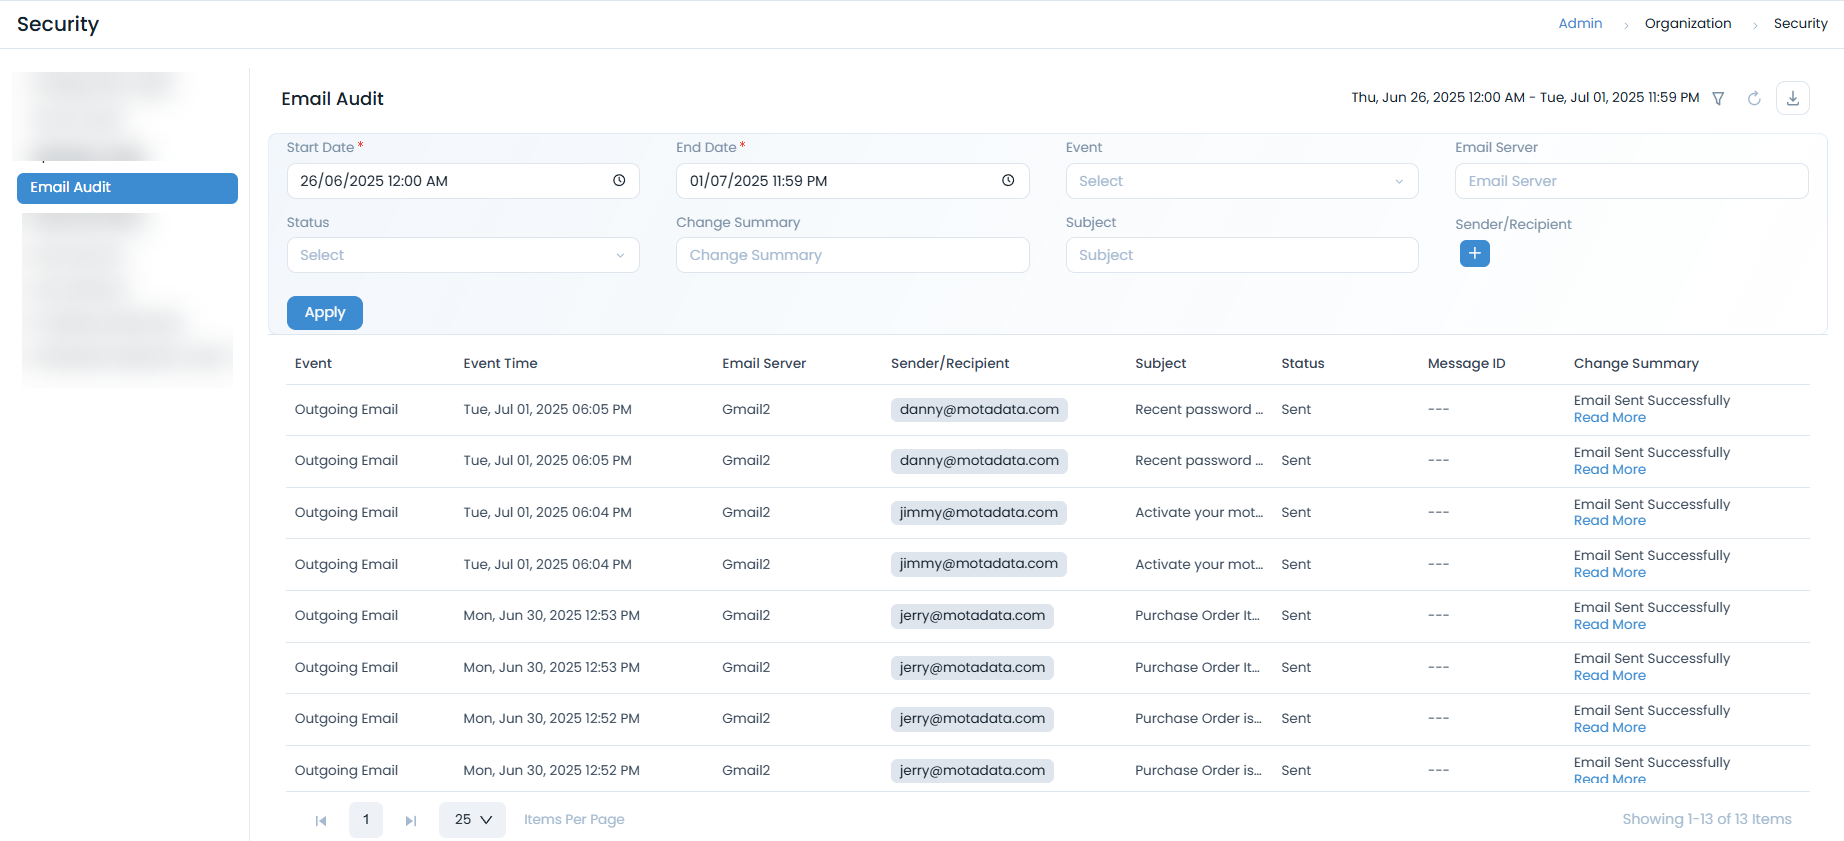Viewport: 1844px width, 841px height.
Task: Click the Subject input field
Action: (x=1242, y=255)
